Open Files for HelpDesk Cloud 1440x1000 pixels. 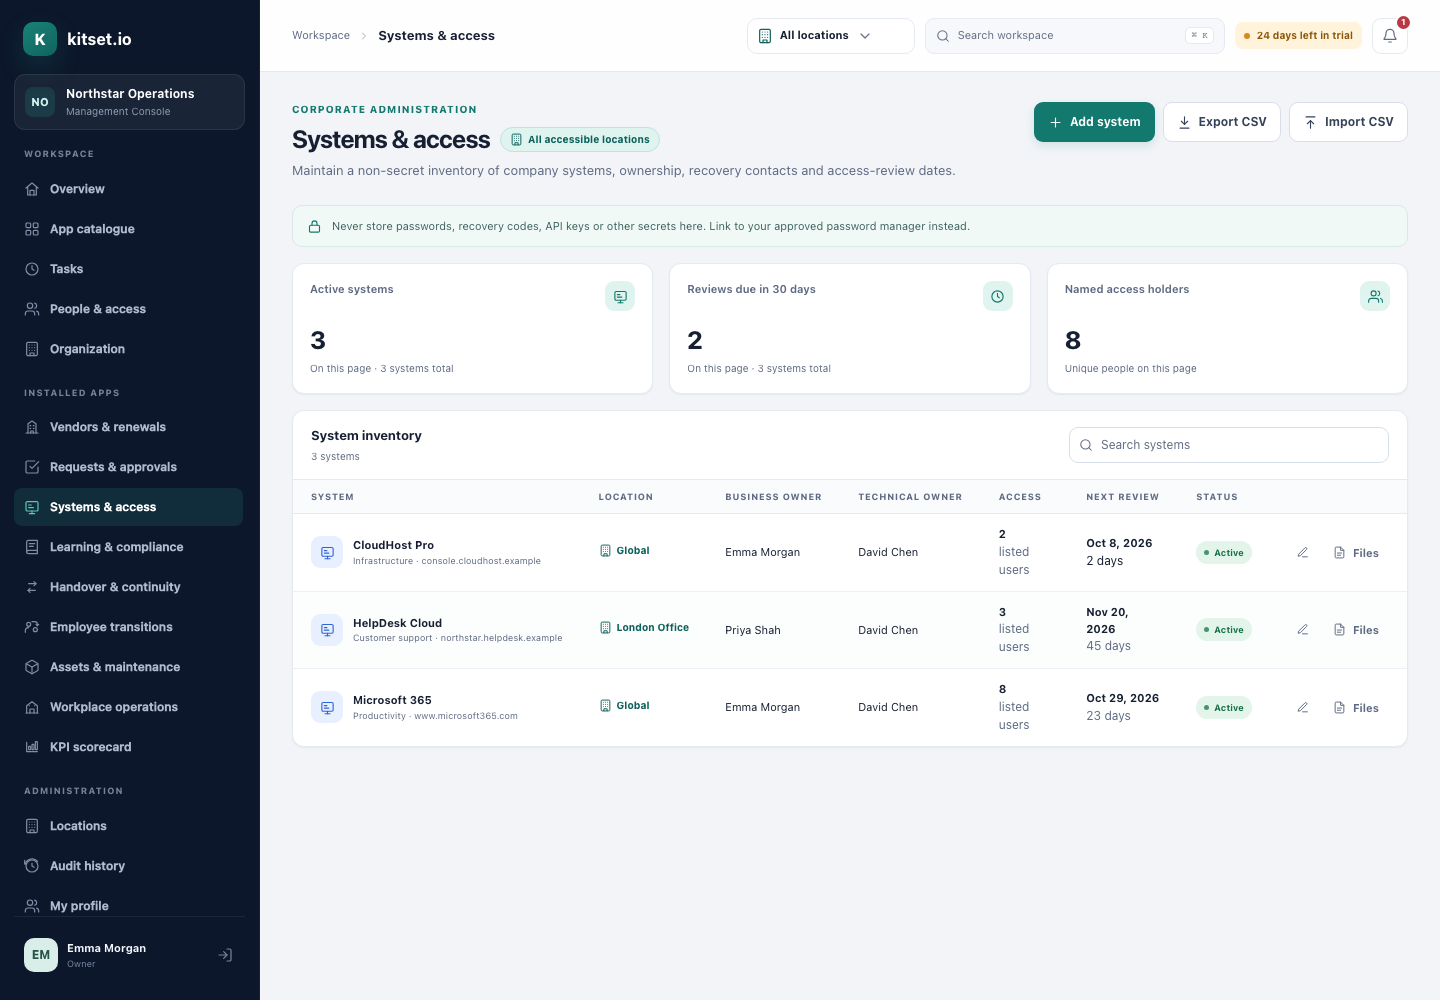pos(1356,630)
